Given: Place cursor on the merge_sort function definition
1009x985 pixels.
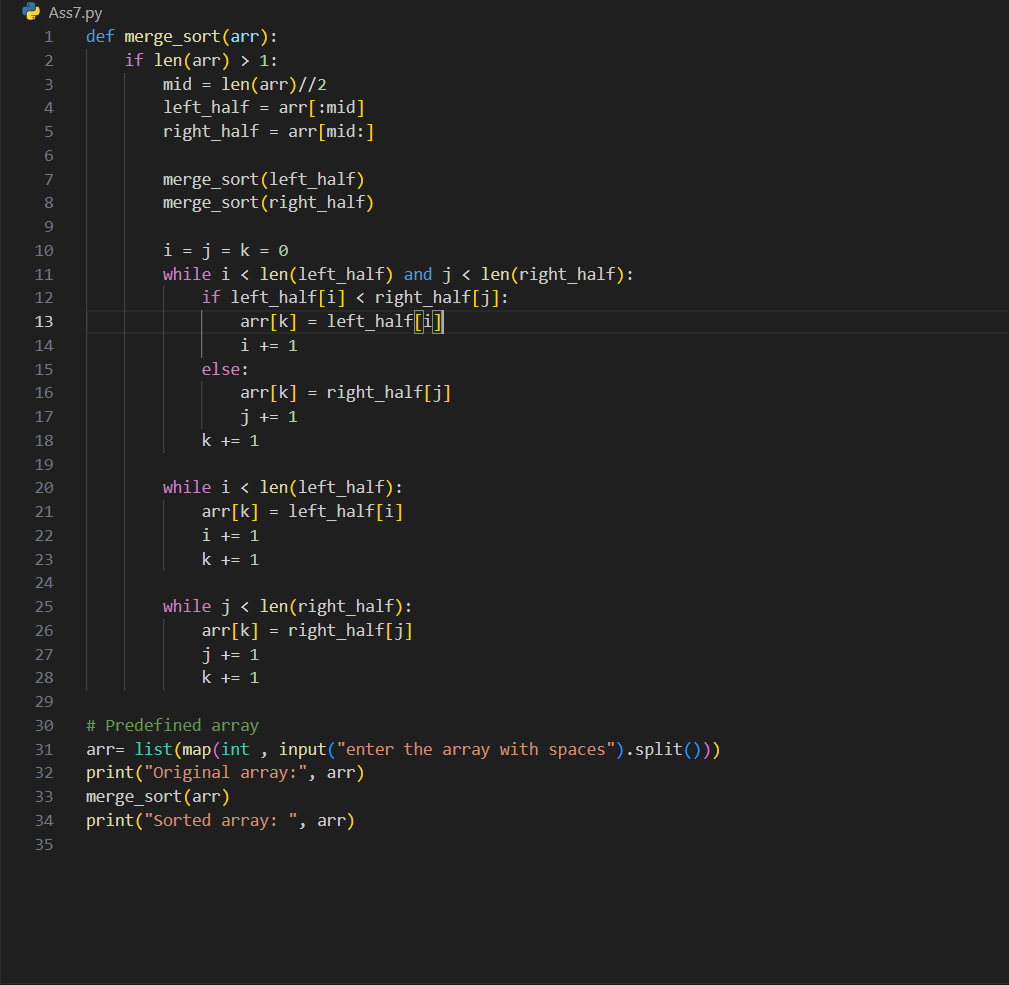Looking at the screenshot, I should pyautogui.click(x=170, y=36).
